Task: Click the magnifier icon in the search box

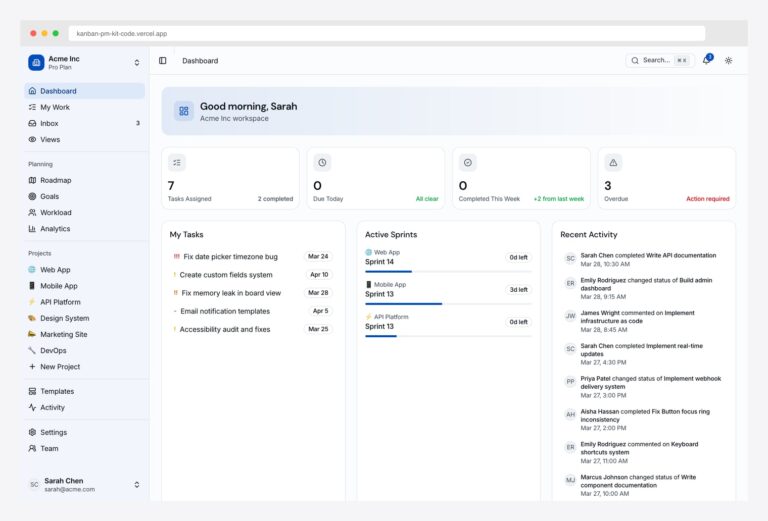Action: click(x=635, y=60)
